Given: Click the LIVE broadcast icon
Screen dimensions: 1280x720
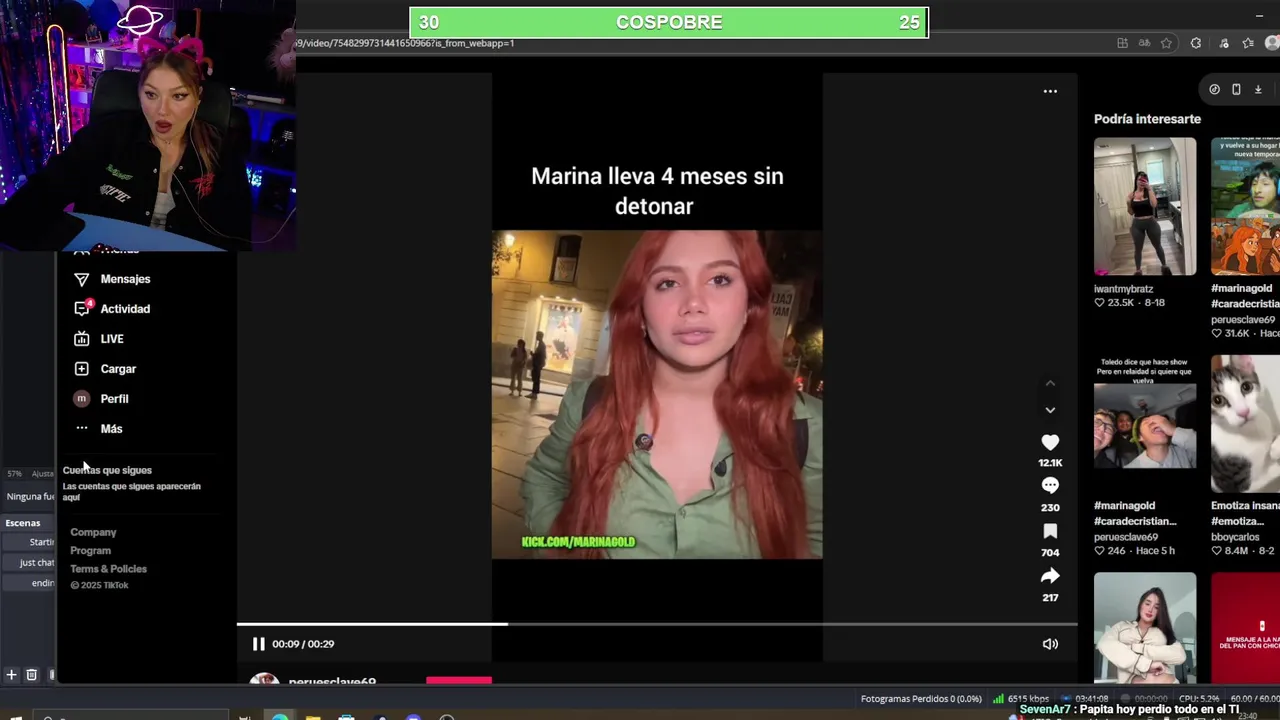Looking at the screenshot, I should pyautogui.click(x=82, y=339).
